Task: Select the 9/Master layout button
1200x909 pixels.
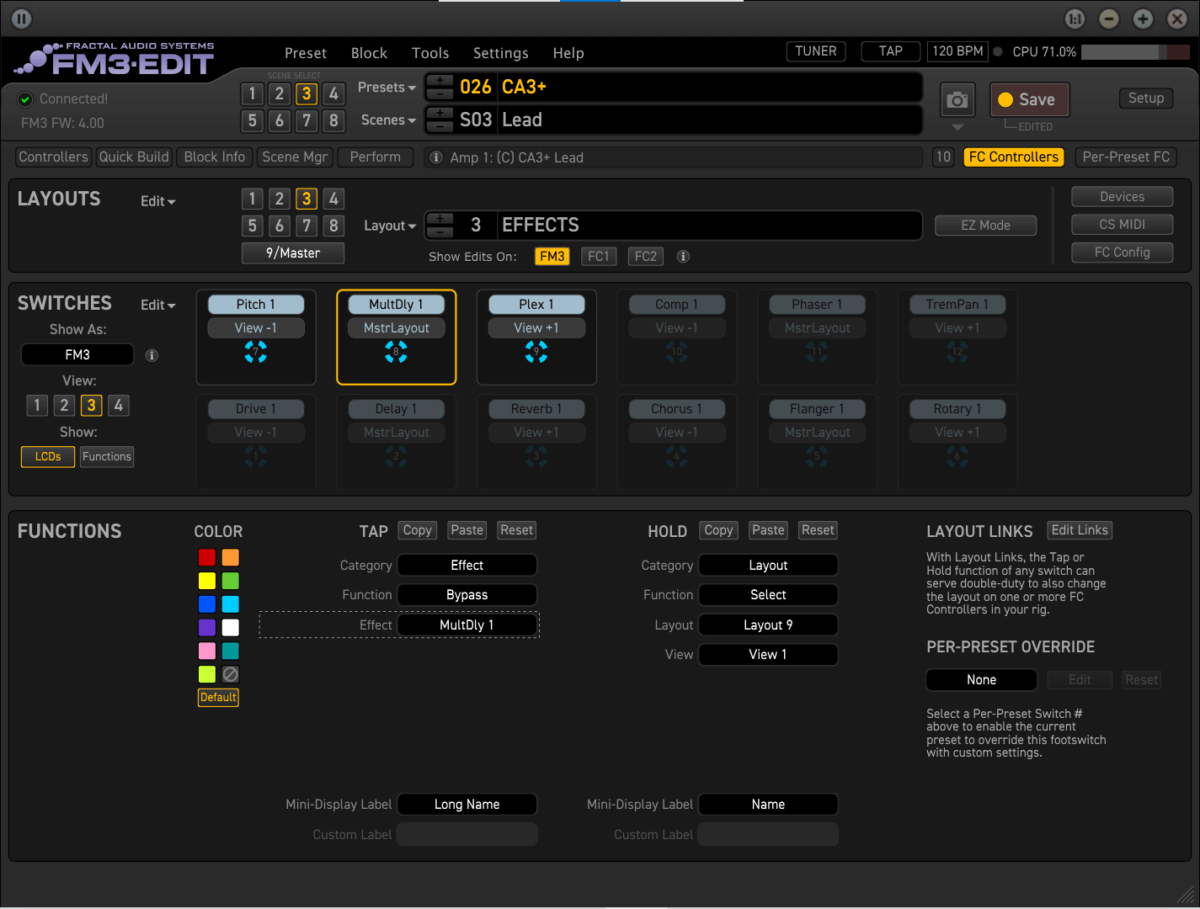Action: (293, 253)
